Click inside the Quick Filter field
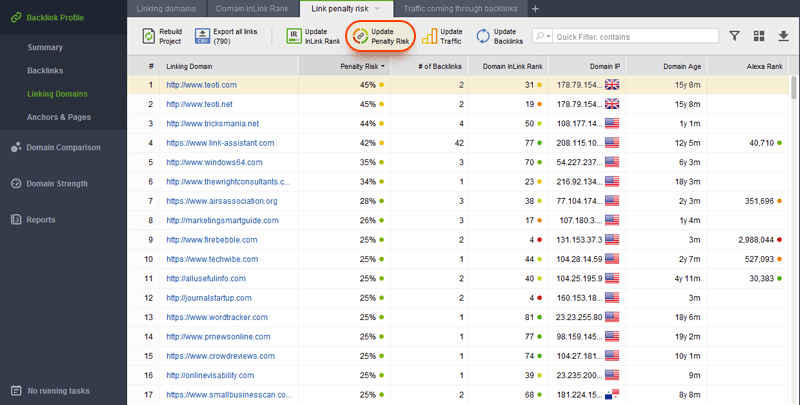Image resolution: width=800 pixels, height=405 pixels. (635, 36)
